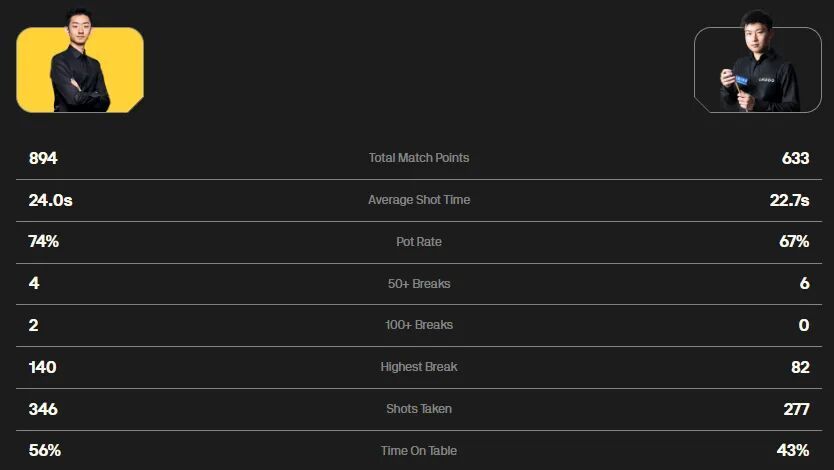This screenshot has width=834, height=470.
Task: Click the 100+ Breaks label
Action: pos(418,325)
